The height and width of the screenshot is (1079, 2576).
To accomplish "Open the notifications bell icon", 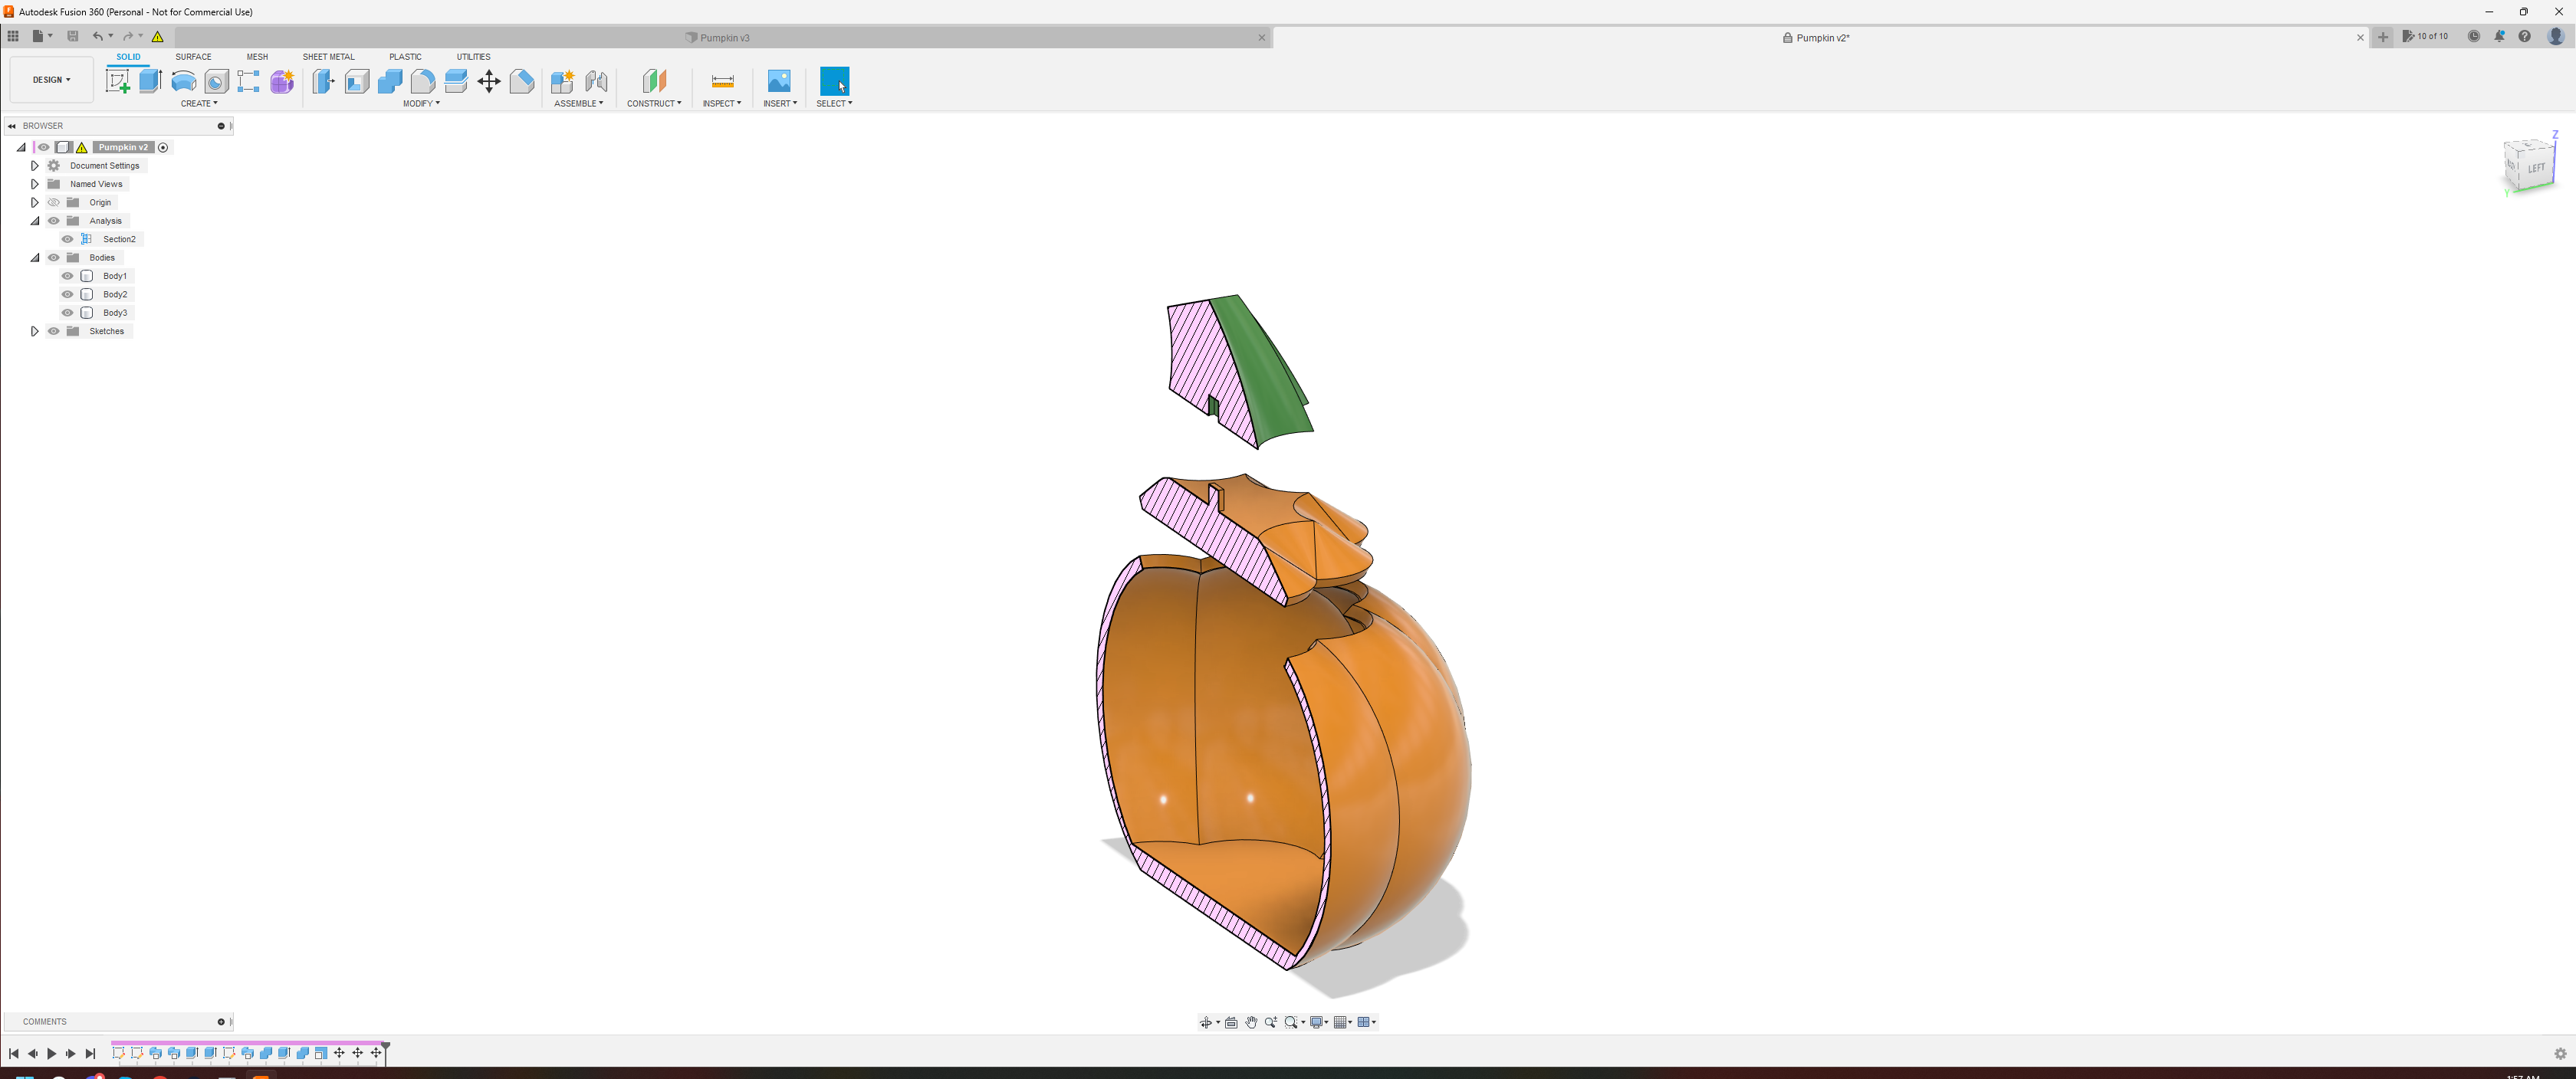I will tap(2499, 36).
